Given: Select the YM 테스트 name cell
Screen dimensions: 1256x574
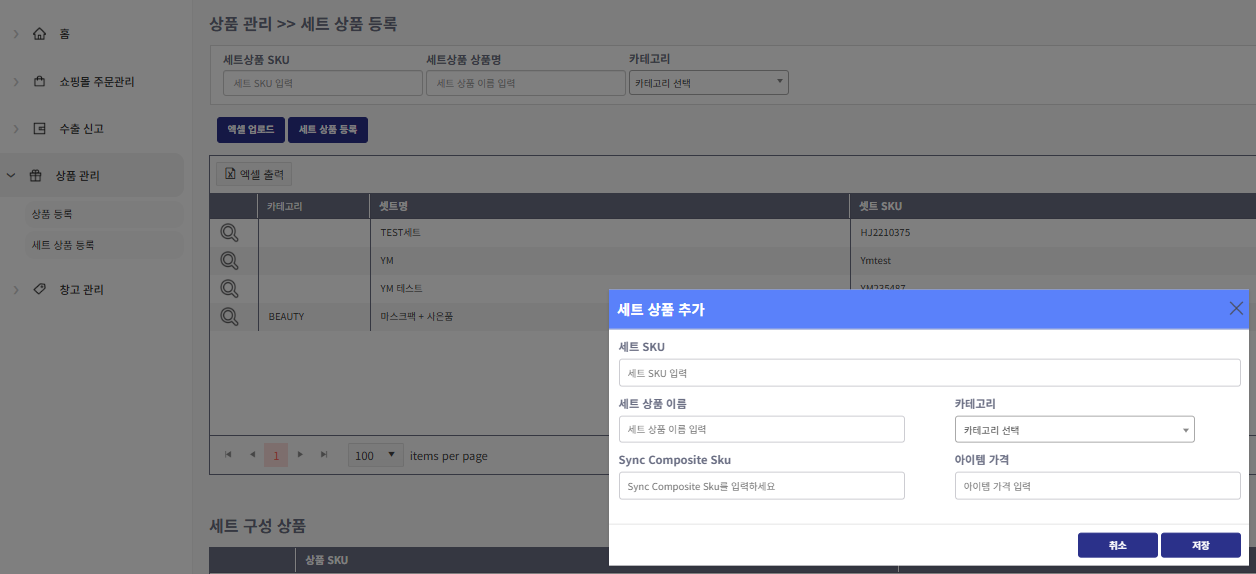Looking at the screenshot, I should pos(609,289).
